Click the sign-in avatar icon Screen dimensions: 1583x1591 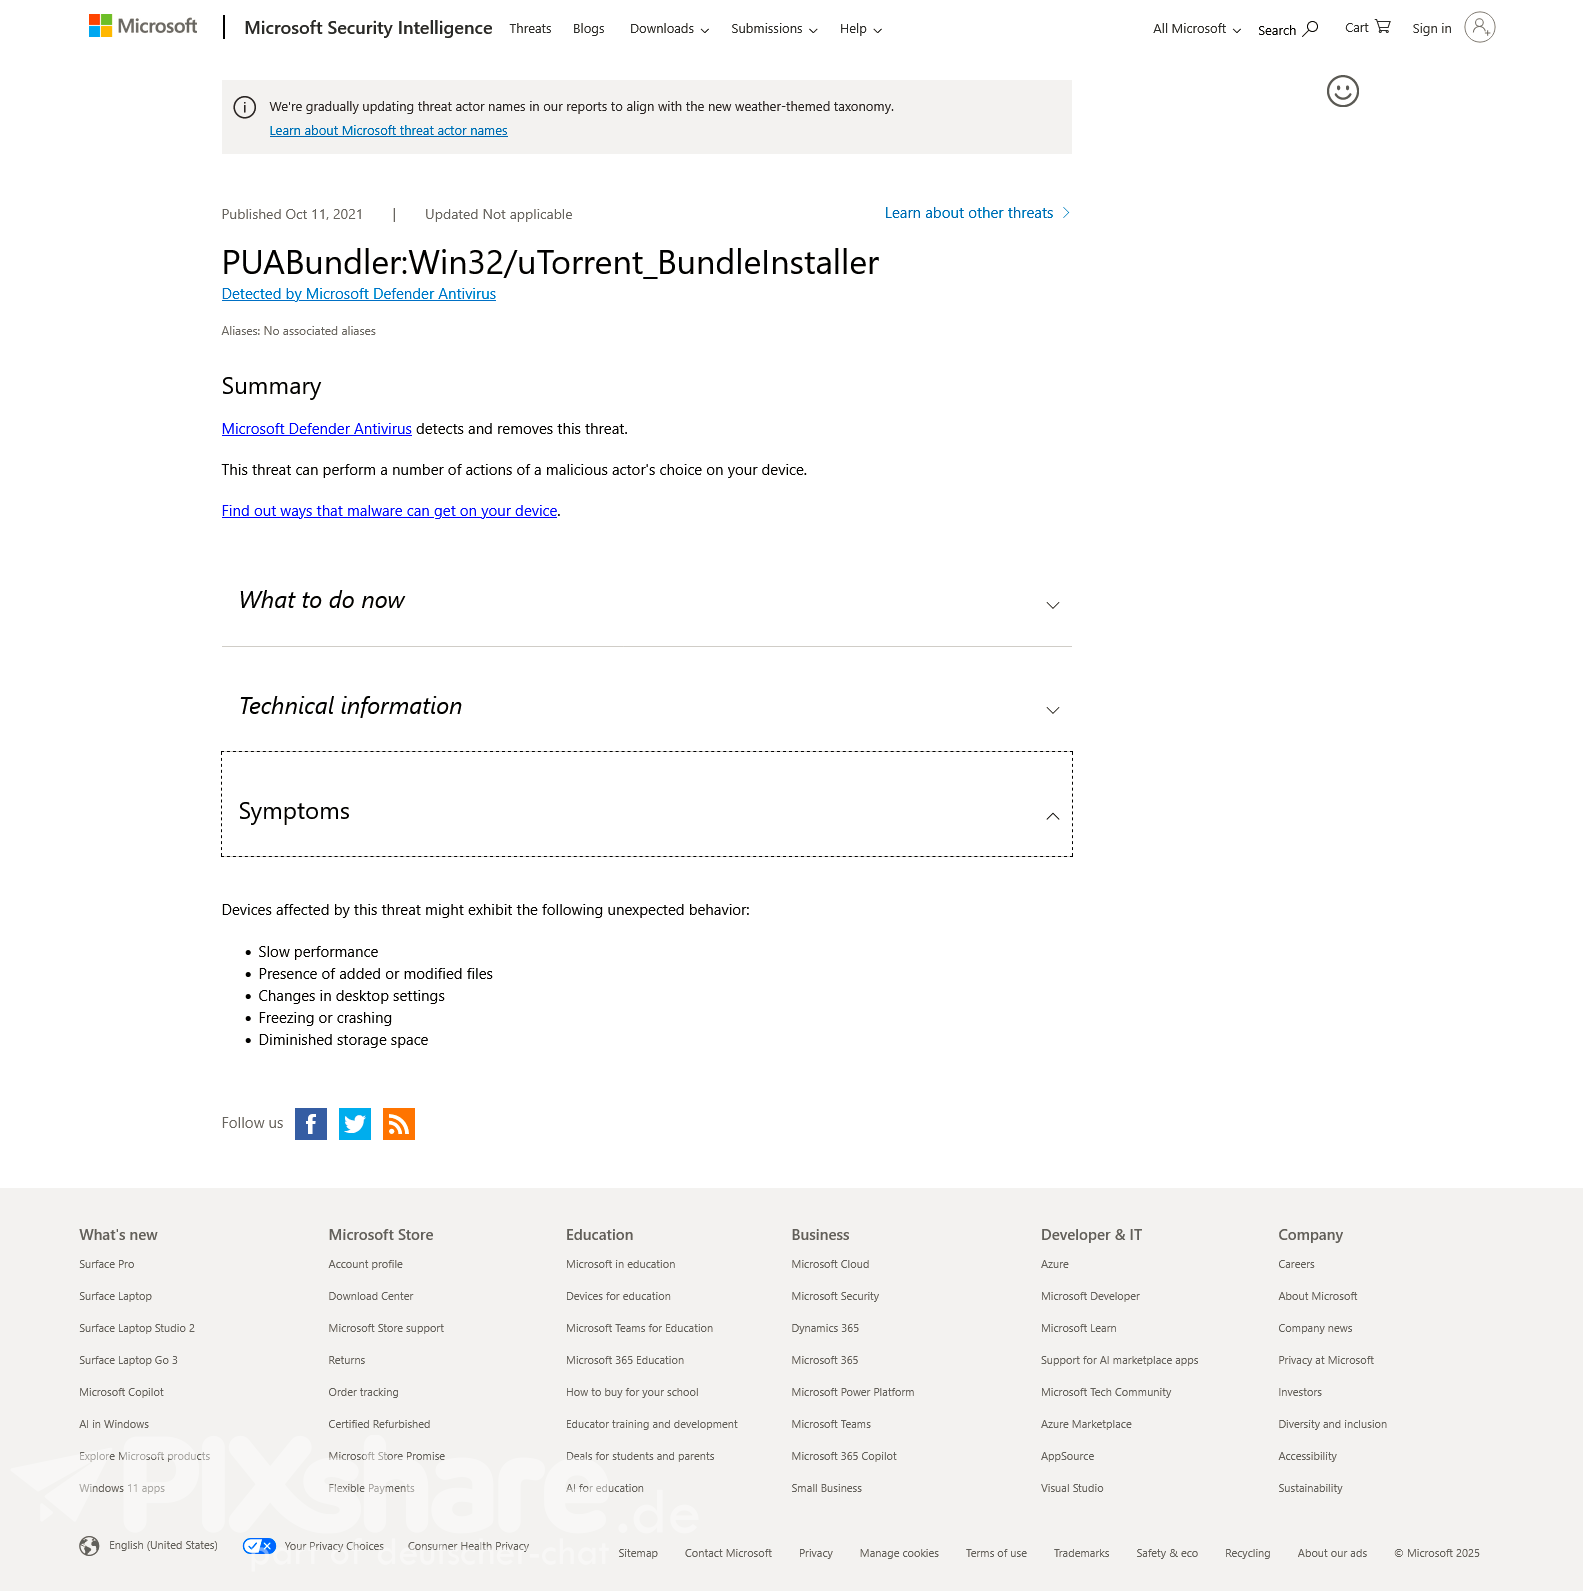tap(1480, 27)
